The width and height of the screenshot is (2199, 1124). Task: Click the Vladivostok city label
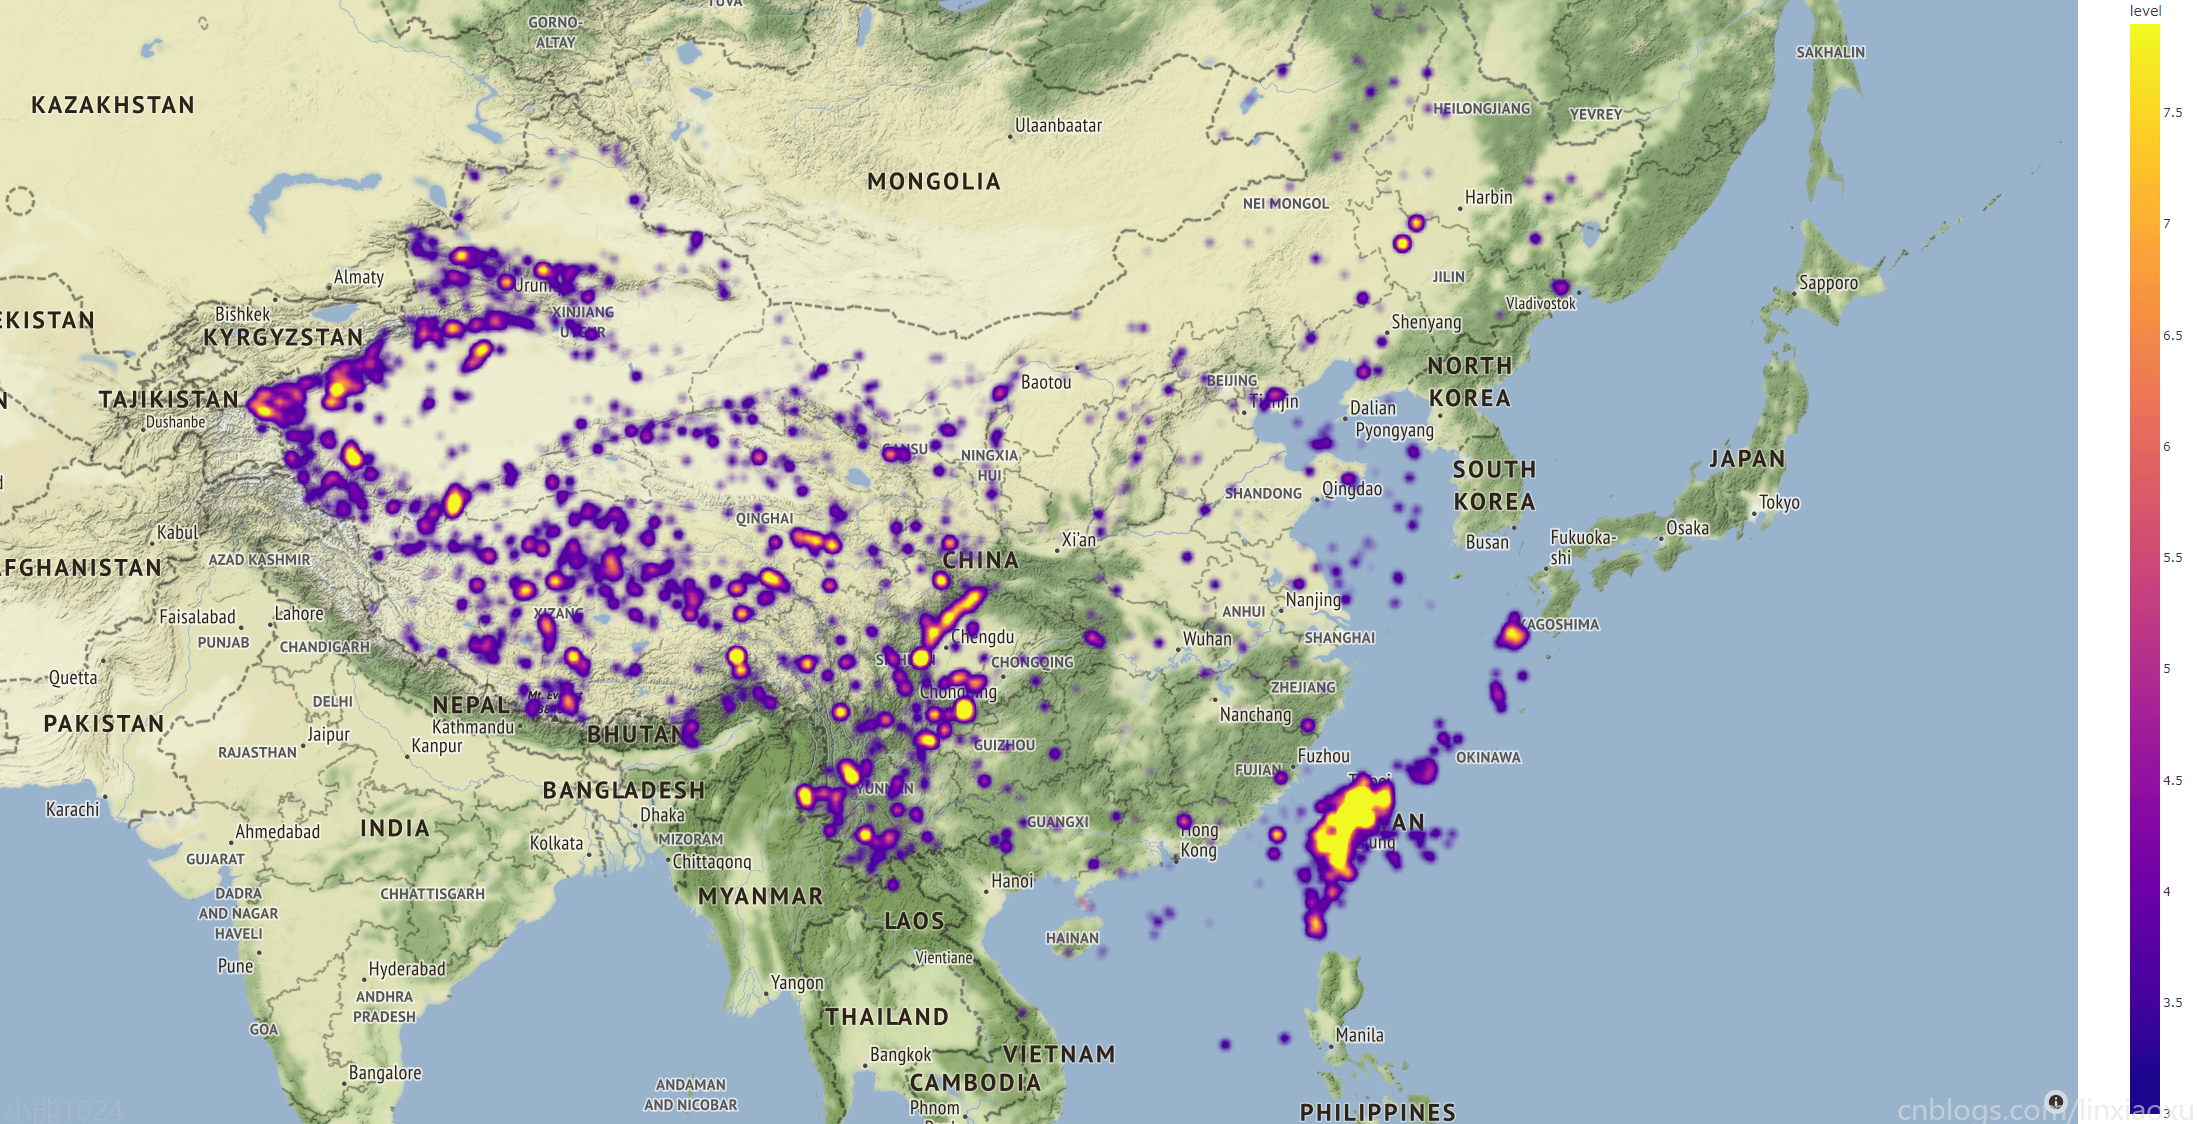(x=1540, y=304)
